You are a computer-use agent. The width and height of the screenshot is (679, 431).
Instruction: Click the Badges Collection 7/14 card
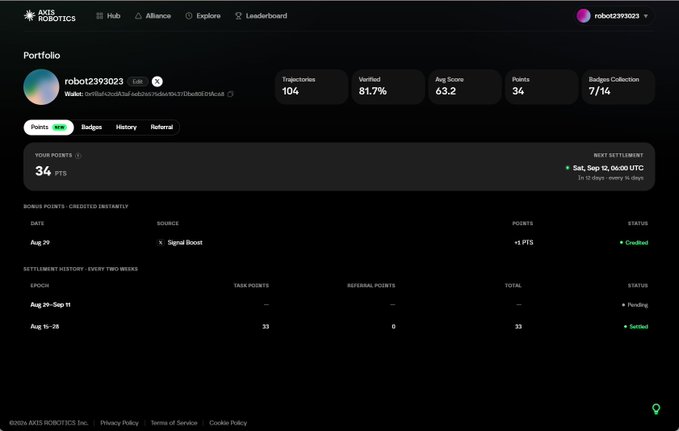pos(618,87)
